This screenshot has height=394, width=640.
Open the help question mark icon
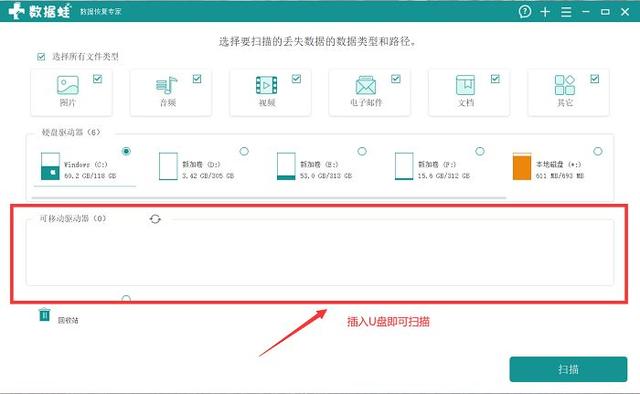click(525, 11)
